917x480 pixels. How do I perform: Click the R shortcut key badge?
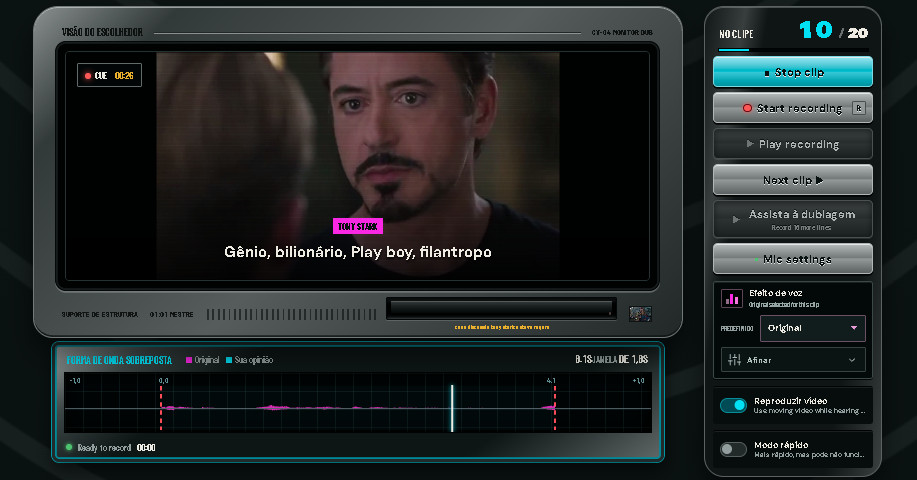(859, 108)
